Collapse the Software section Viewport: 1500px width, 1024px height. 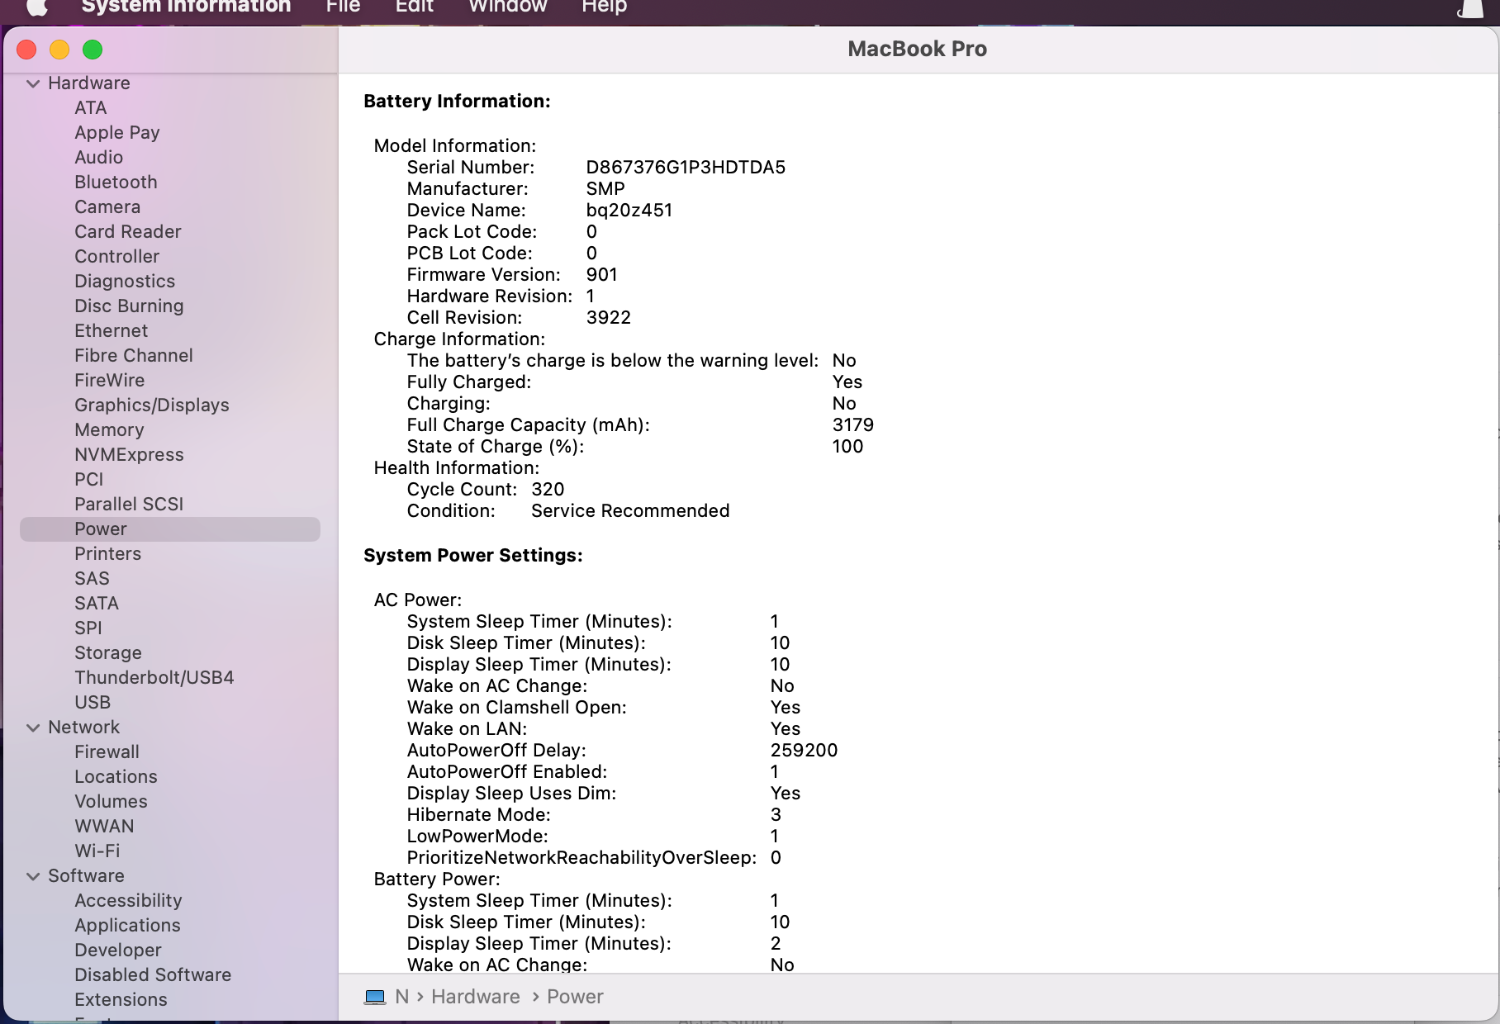point(33,877)
